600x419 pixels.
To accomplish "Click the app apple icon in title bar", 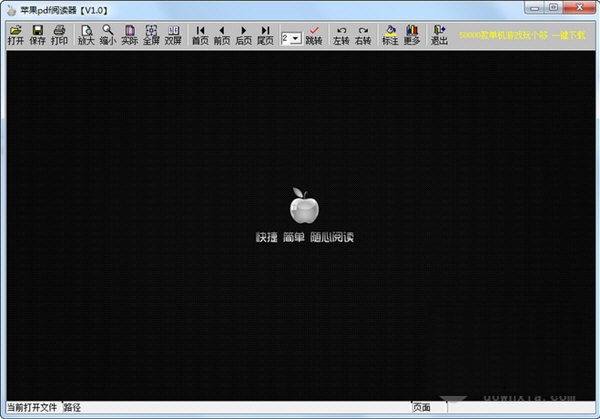I will pos(11,10).
